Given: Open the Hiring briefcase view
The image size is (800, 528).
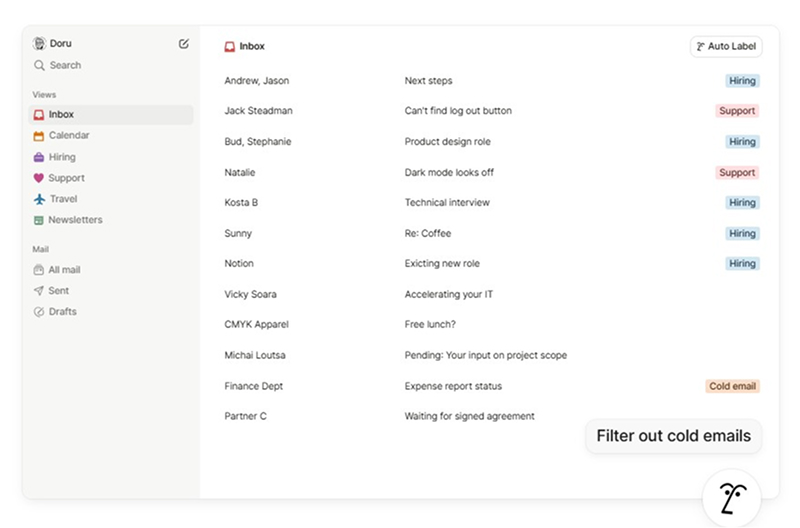Looking at the screenshot, I should tap(61, 157).
